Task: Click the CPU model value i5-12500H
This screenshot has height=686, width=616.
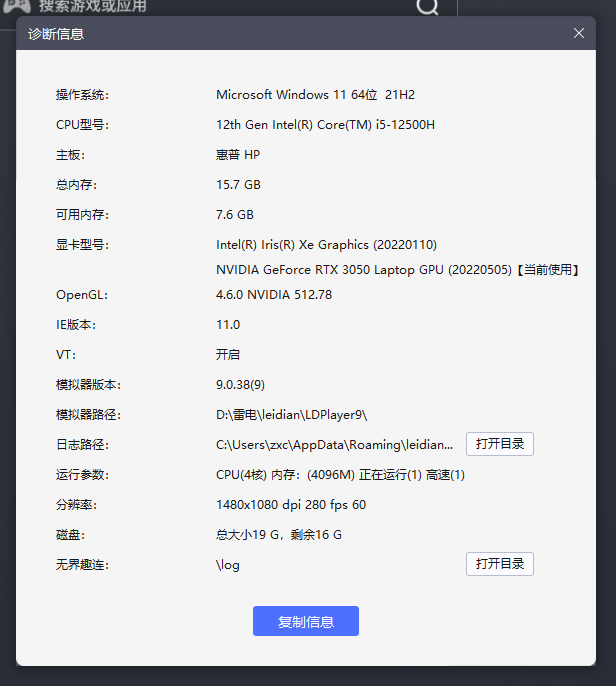Action: point(325,125)
